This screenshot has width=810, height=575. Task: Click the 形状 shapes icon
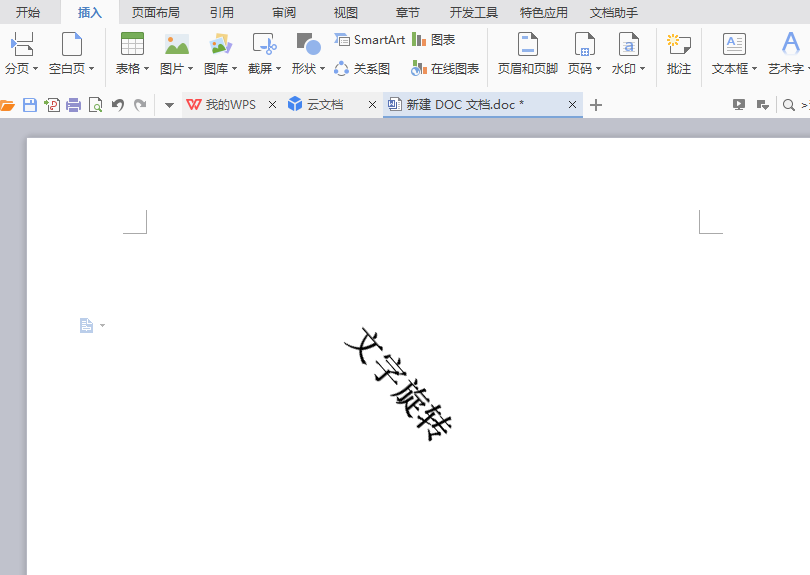pos(308,44)
